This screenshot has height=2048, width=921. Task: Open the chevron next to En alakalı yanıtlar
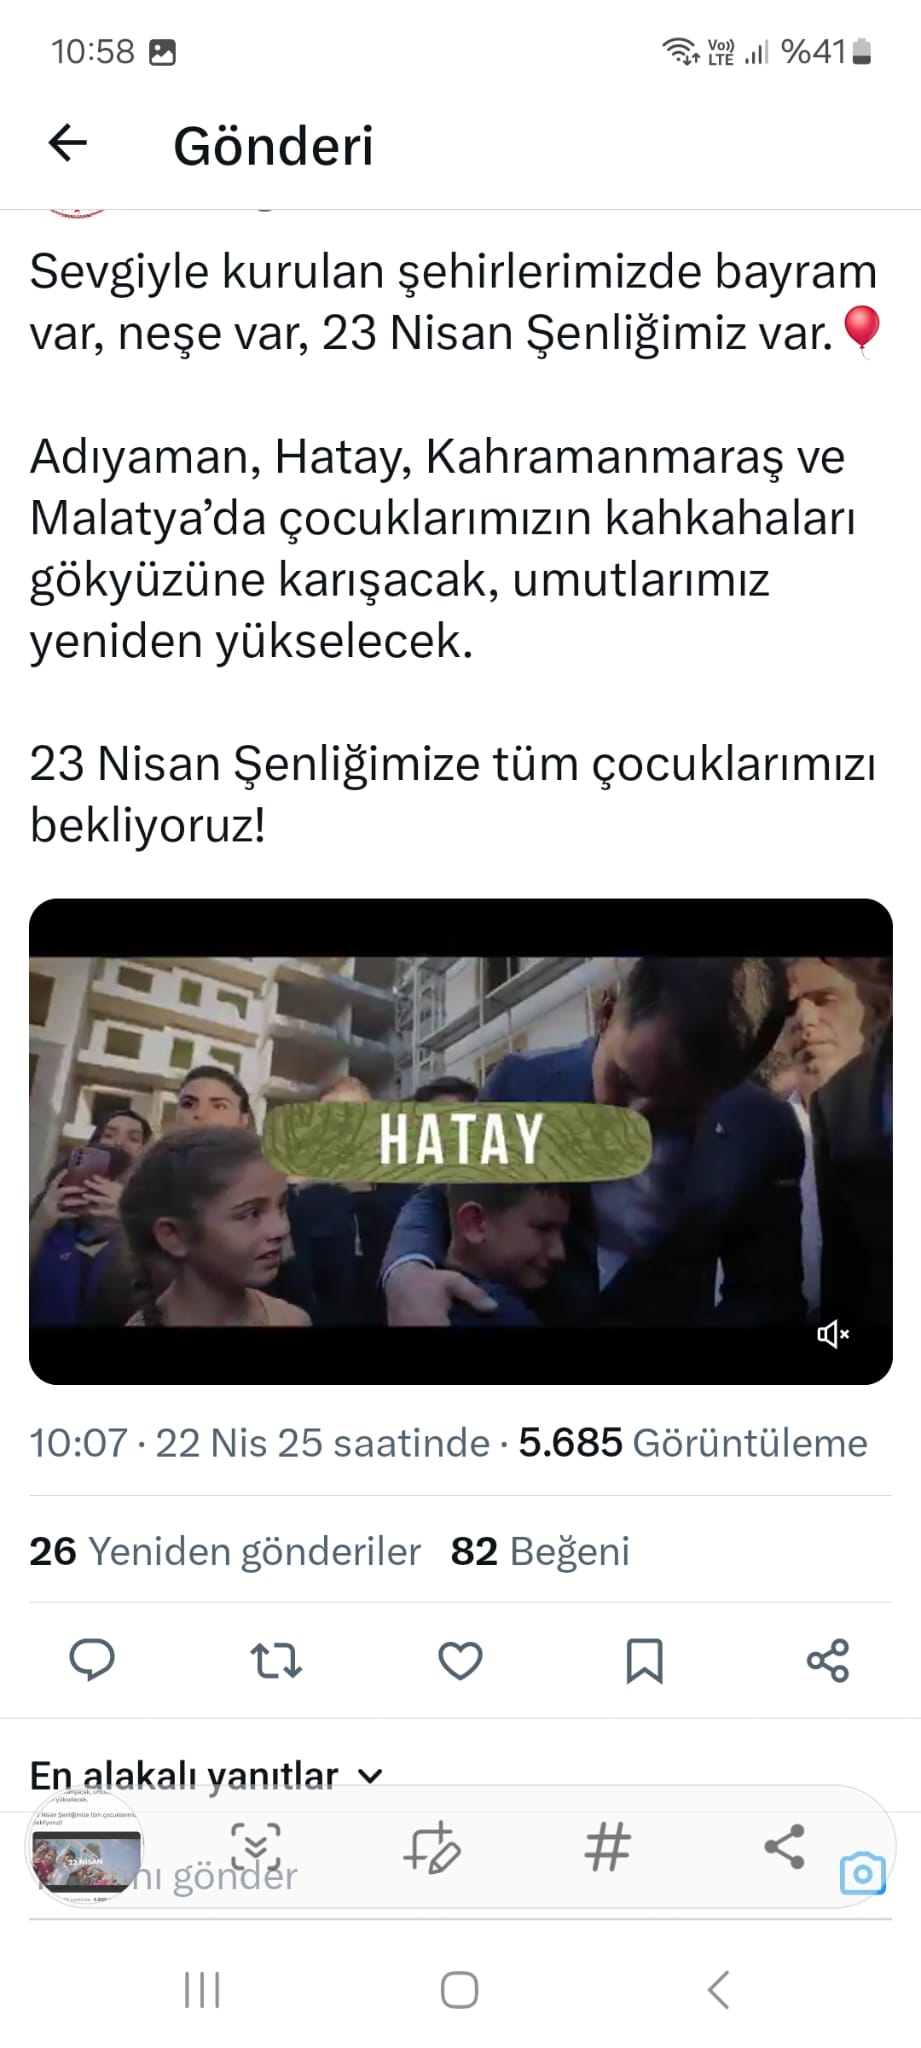click(370, 1777)
